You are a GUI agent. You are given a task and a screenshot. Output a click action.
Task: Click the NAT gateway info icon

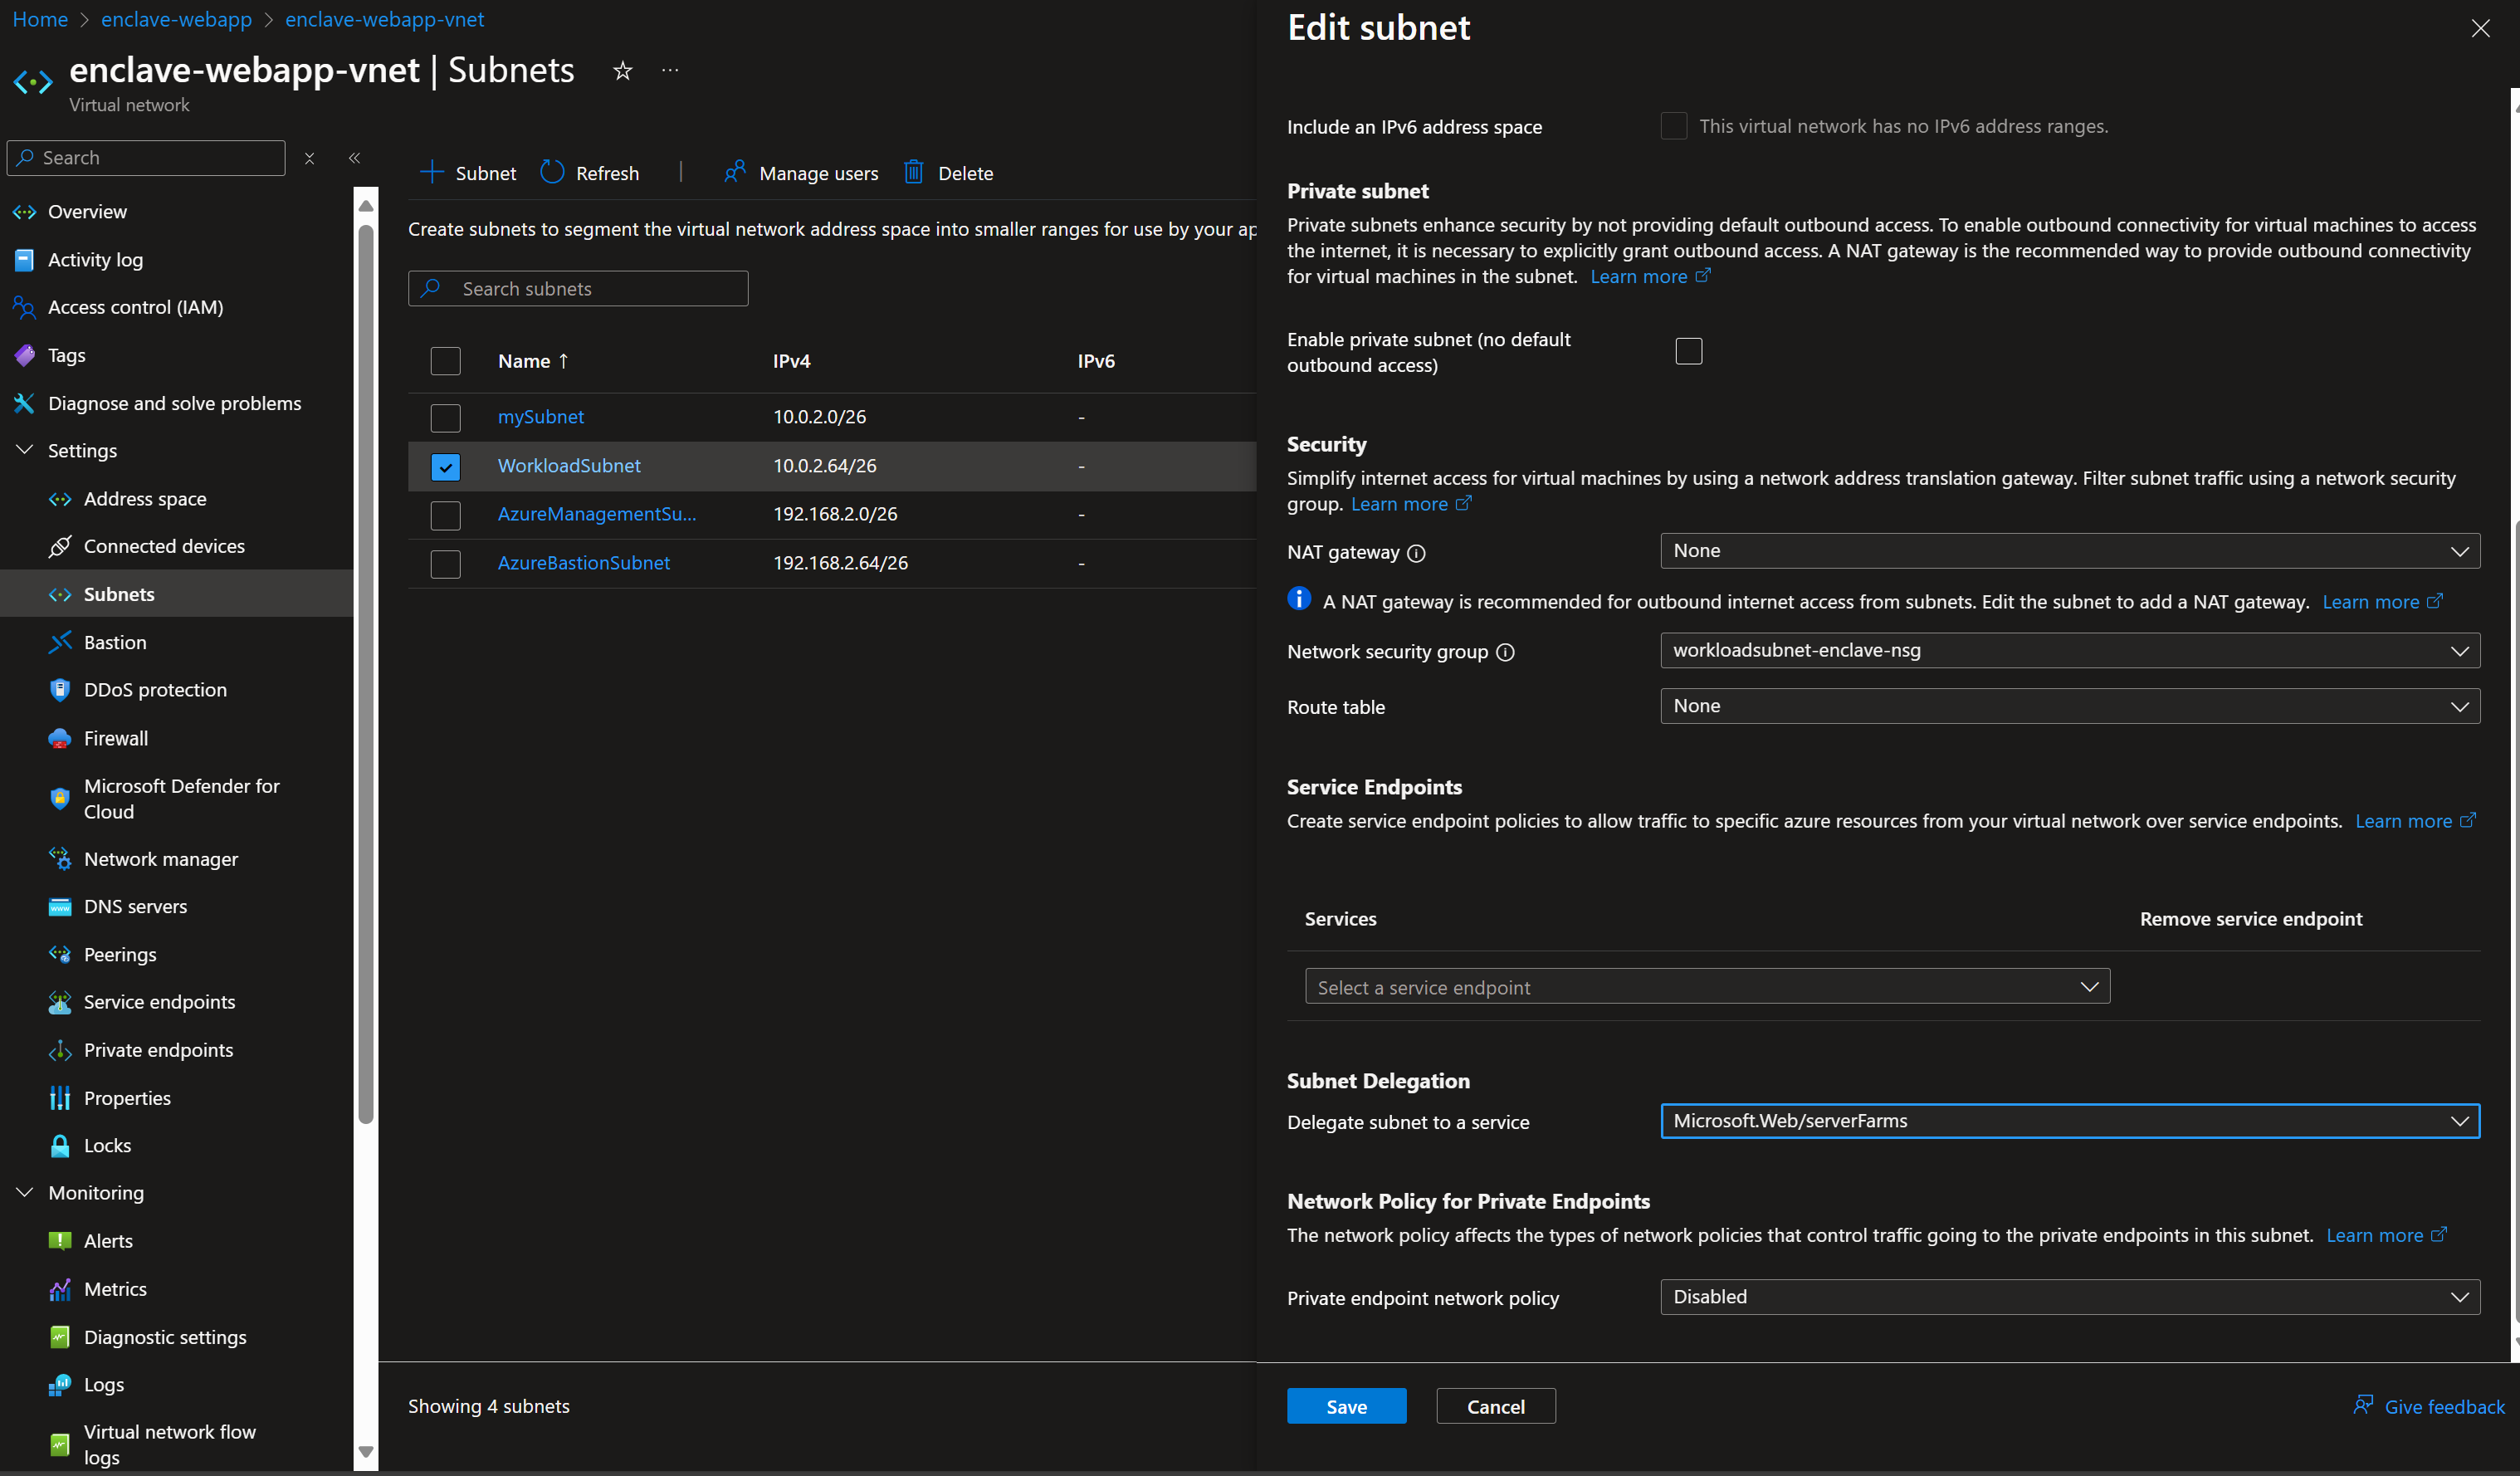(1416, 553)
